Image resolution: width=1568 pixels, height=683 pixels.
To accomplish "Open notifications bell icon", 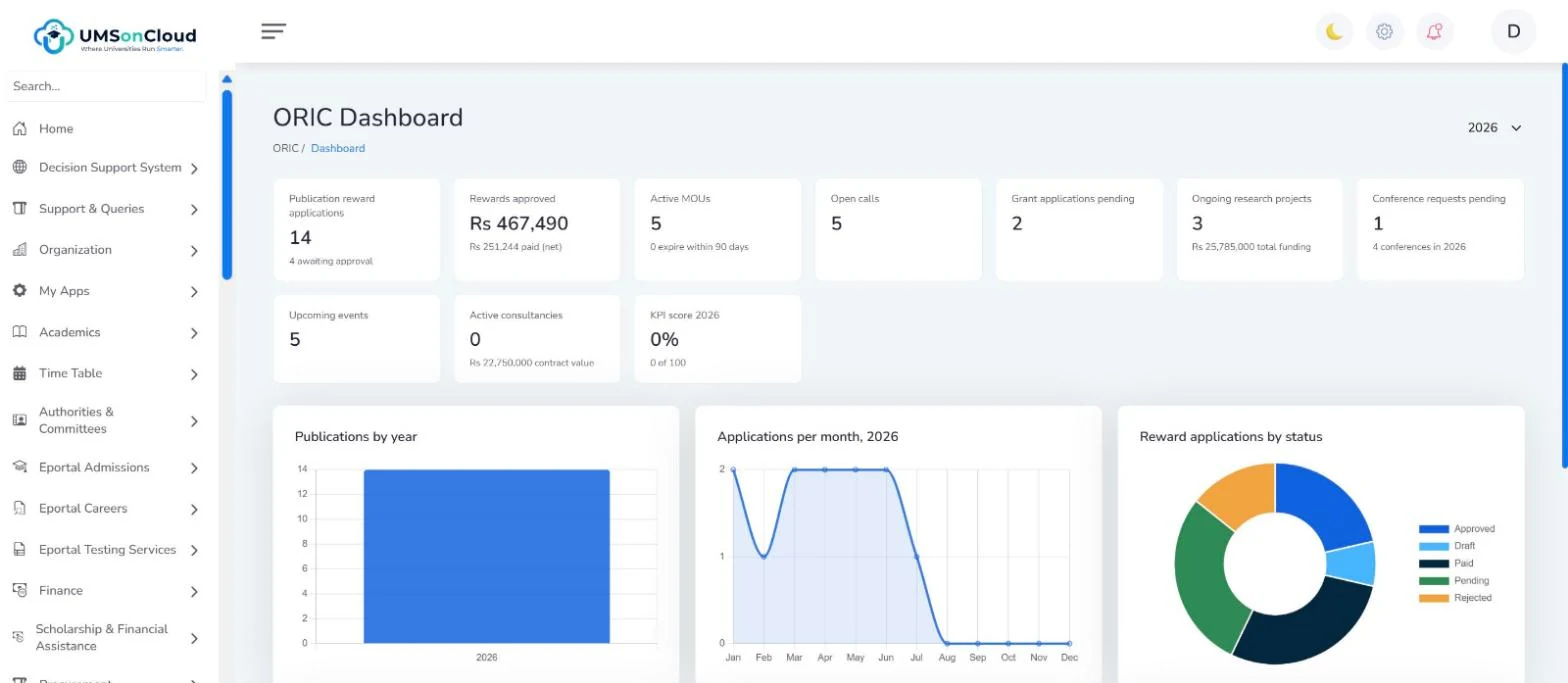I will (x=1434, y=31).
